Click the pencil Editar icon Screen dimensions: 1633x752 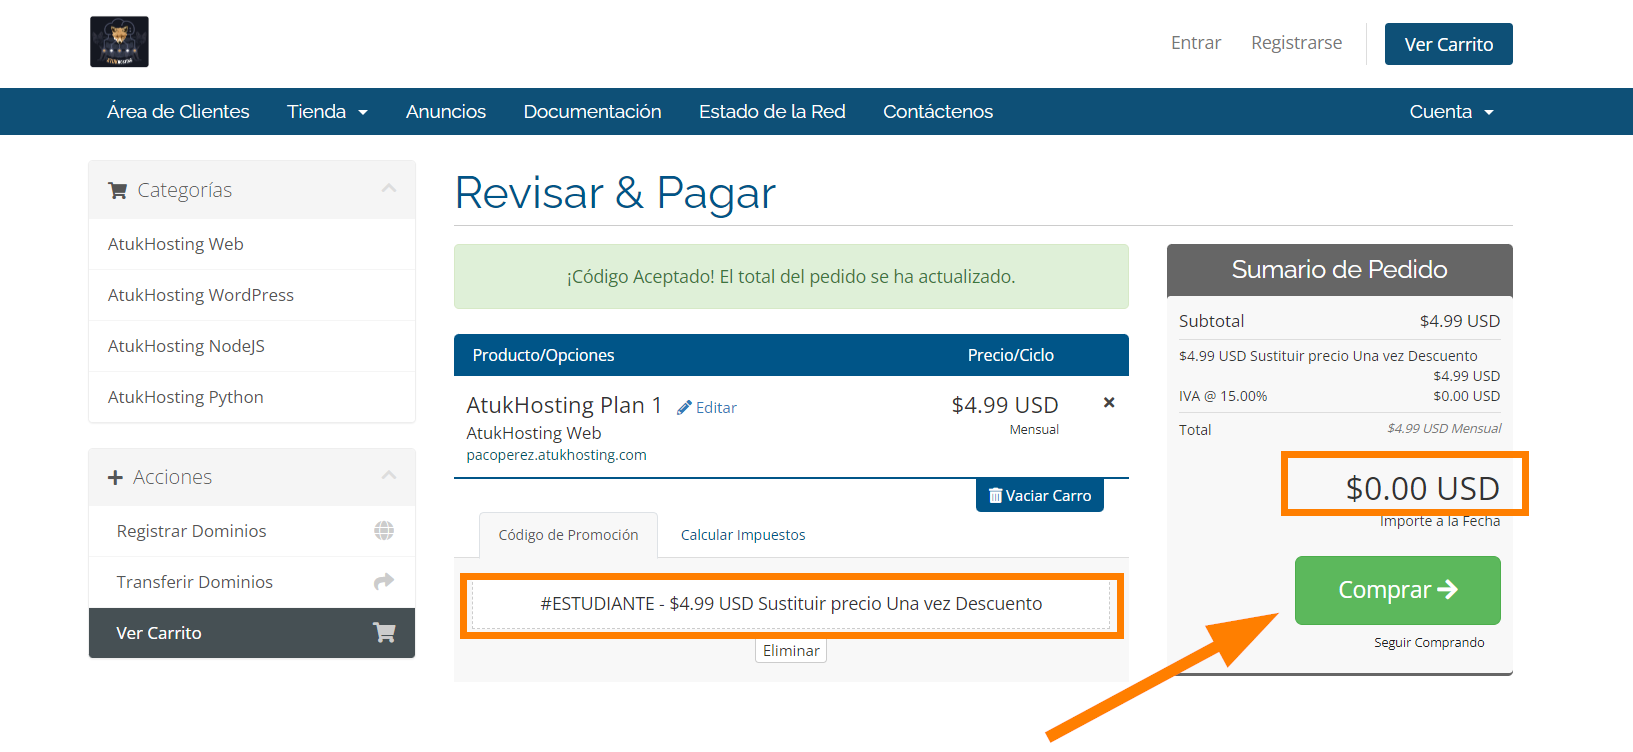[685, 408]
